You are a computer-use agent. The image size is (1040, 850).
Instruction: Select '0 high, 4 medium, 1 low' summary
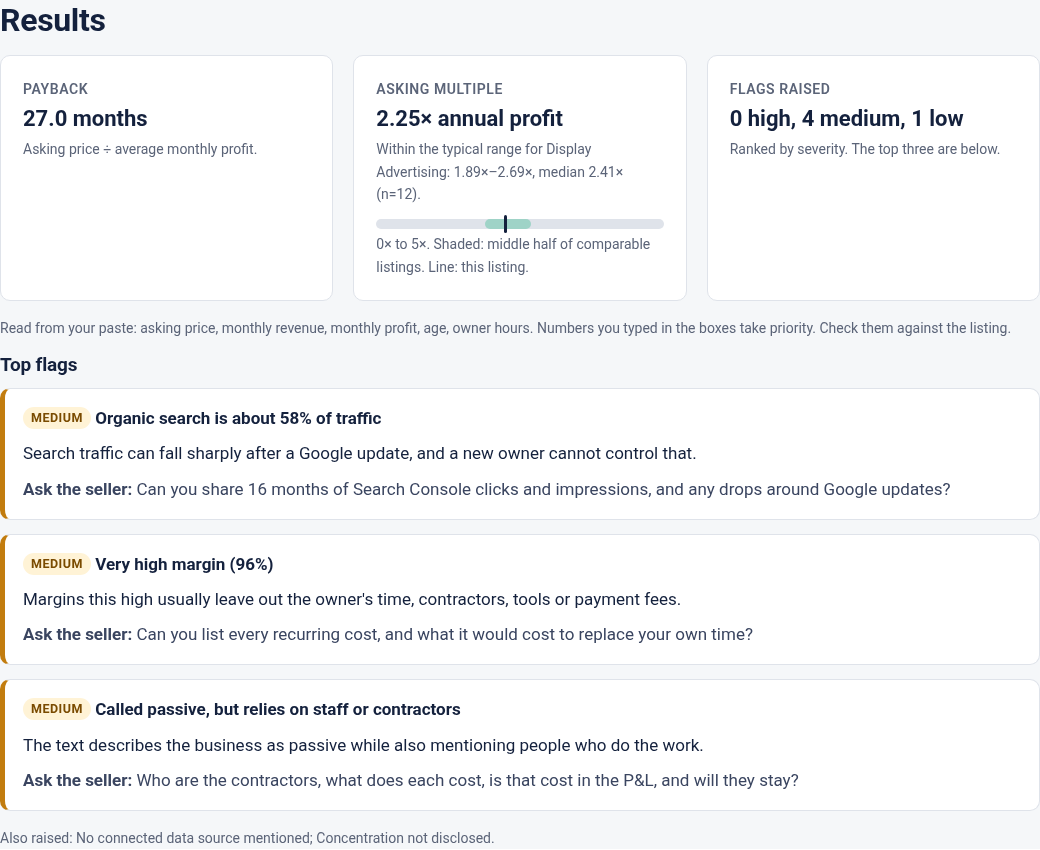846,119
